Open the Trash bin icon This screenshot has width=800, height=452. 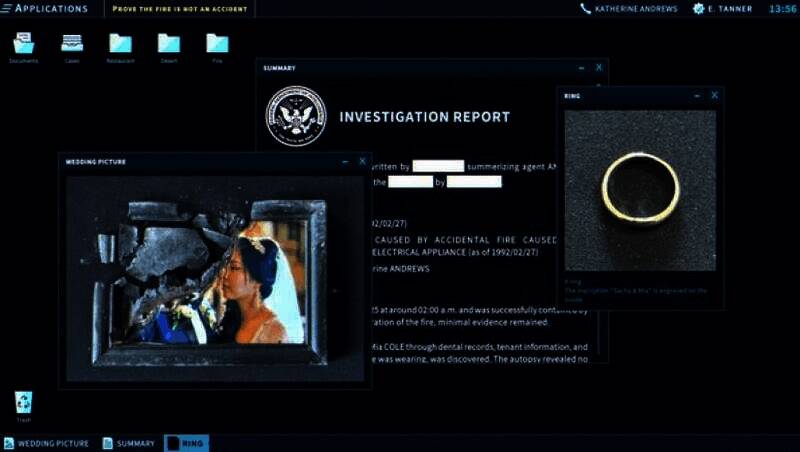click(23, 402)
